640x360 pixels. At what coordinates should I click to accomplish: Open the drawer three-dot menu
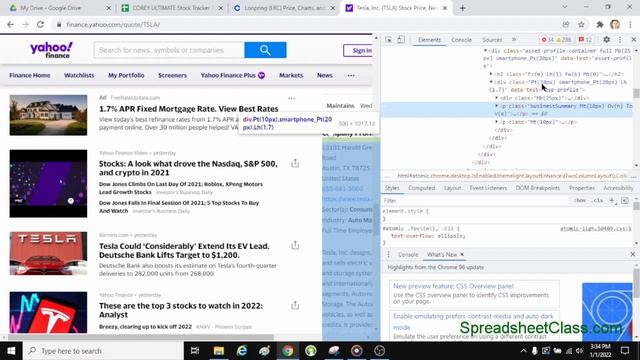pos(388,254)
